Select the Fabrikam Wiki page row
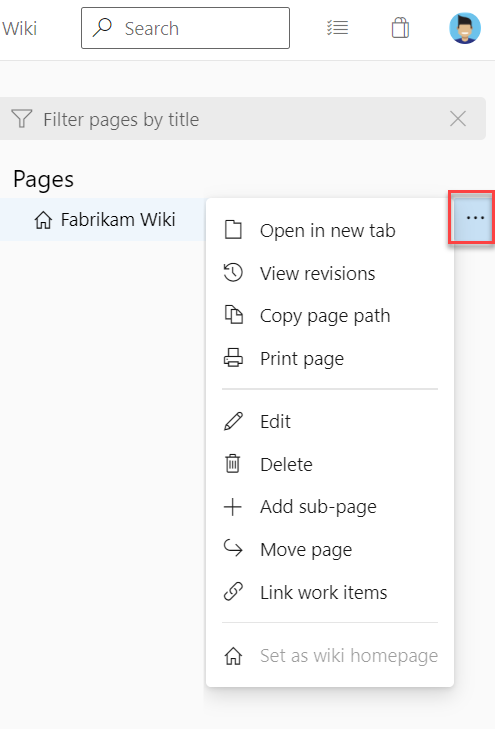 coord(102,219)
